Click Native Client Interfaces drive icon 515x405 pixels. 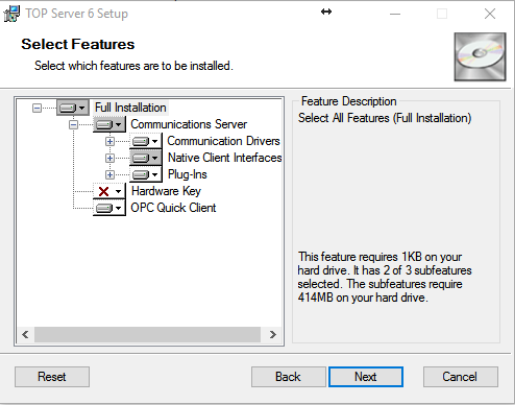point(145,158)
